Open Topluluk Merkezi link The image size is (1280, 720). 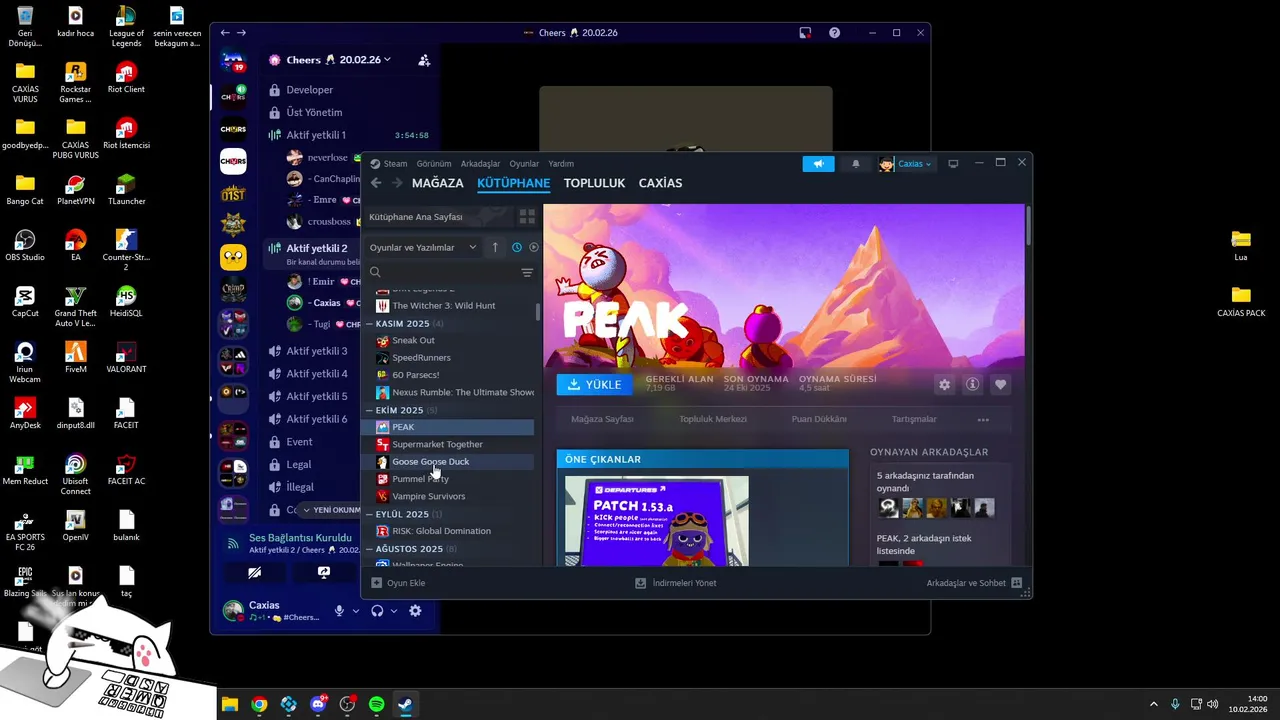(x=713, y=419)
